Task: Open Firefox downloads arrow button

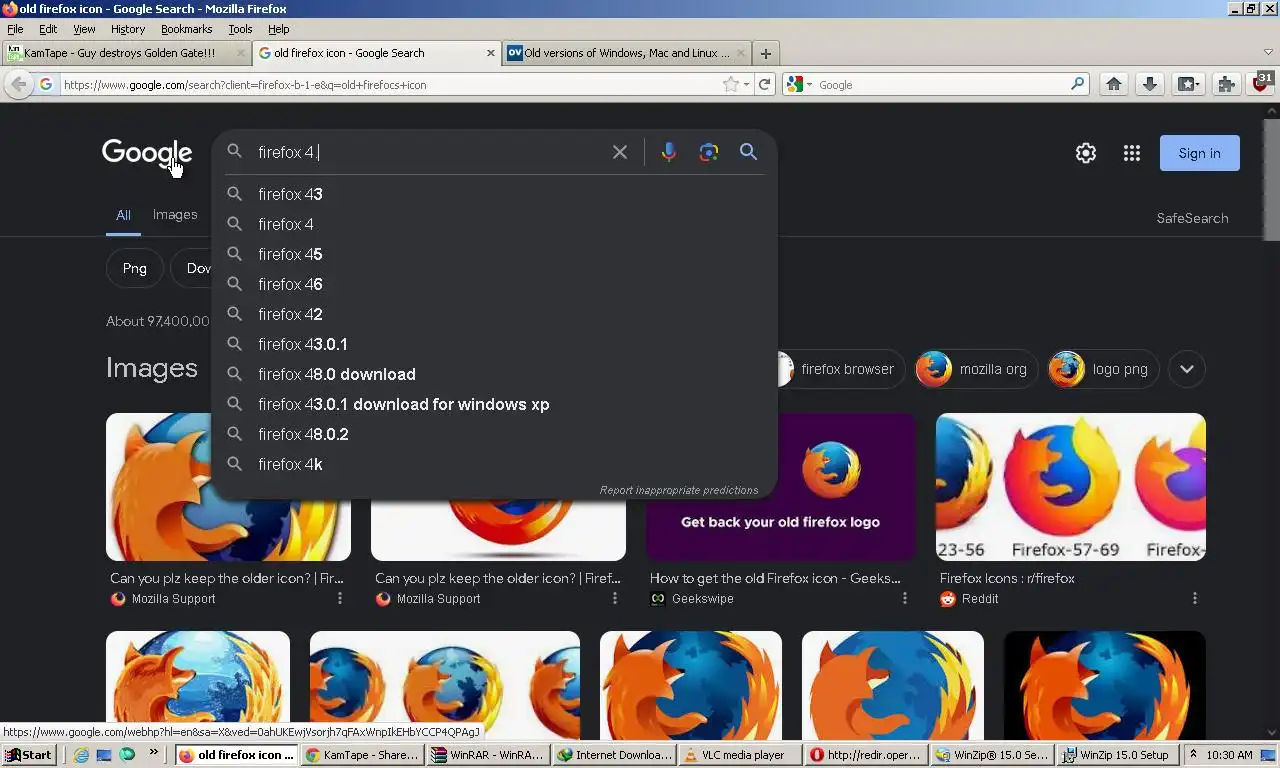Action: pos(1150,85)
